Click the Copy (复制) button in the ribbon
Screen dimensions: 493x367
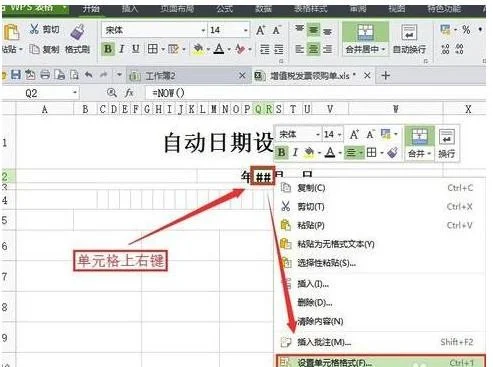[44, 49]
